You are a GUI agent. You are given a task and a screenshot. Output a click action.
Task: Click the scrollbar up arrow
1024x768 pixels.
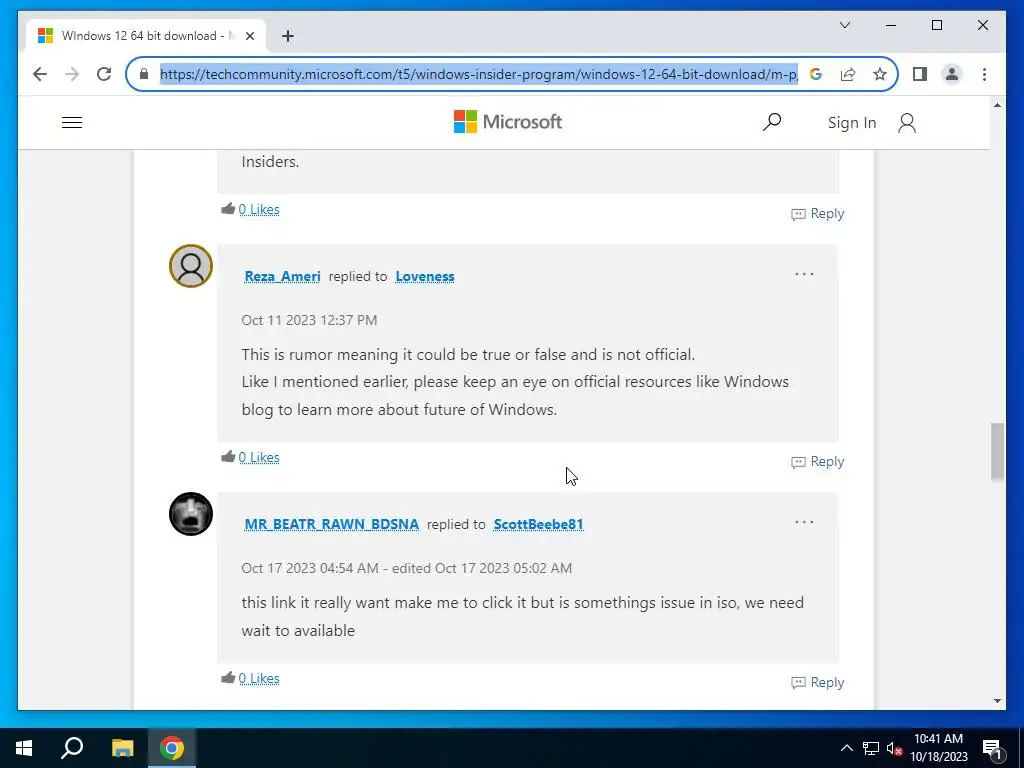point(997,105)
